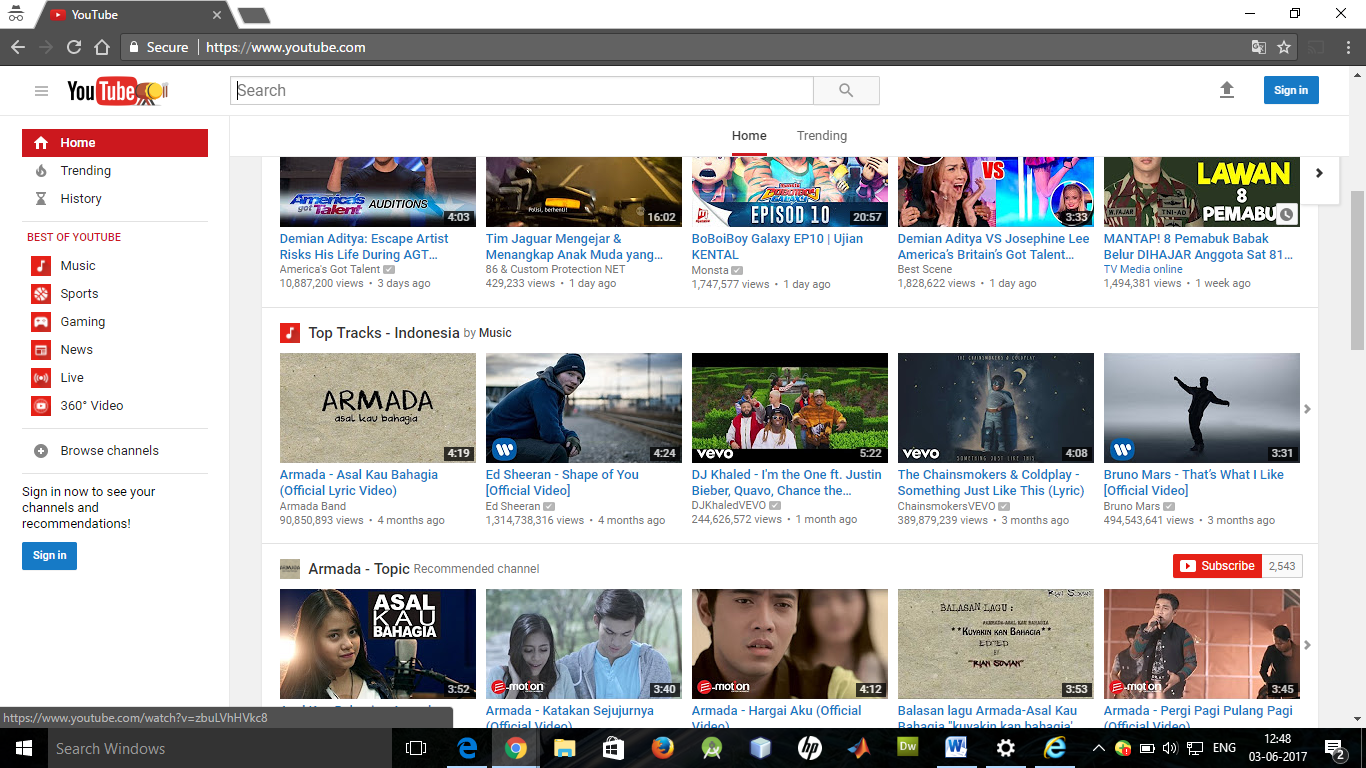The image size is (1366, 768).
Task: Click browser home icon
Action: point(102,47)
